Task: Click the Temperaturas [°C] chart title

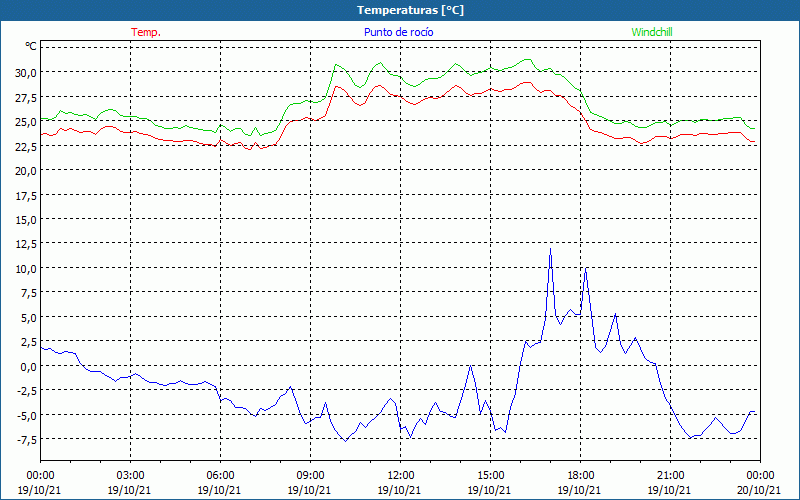Action: pos(410,10)
